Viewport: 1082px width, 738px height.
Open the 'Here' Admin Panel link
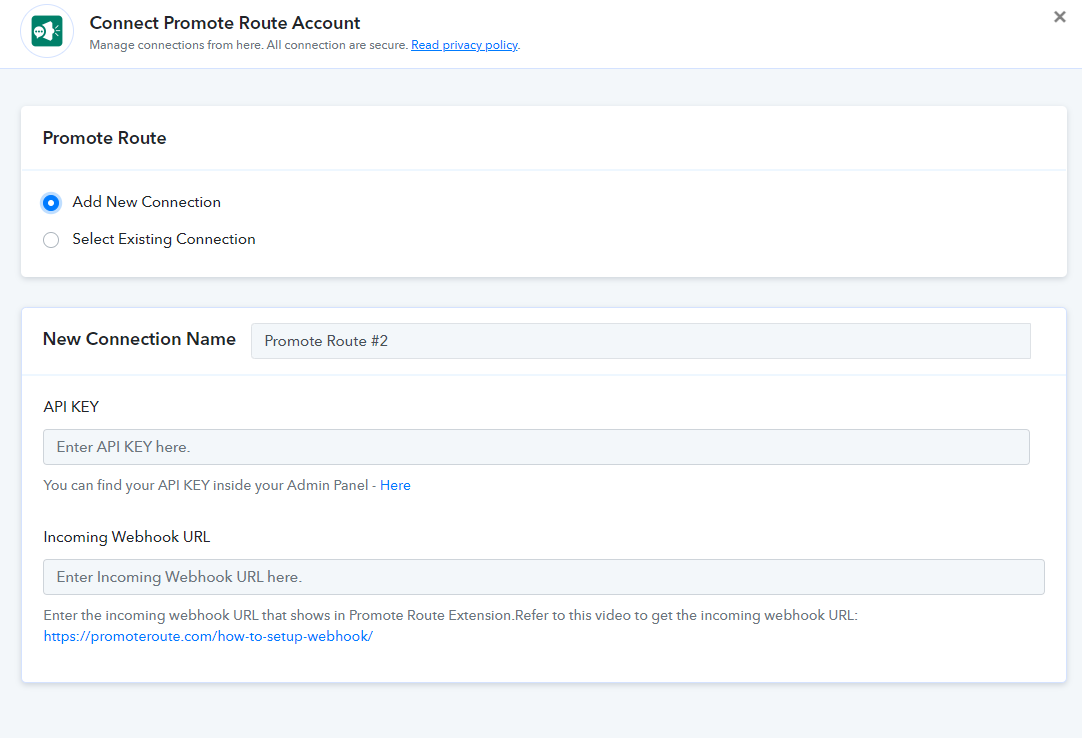(395, 485)
